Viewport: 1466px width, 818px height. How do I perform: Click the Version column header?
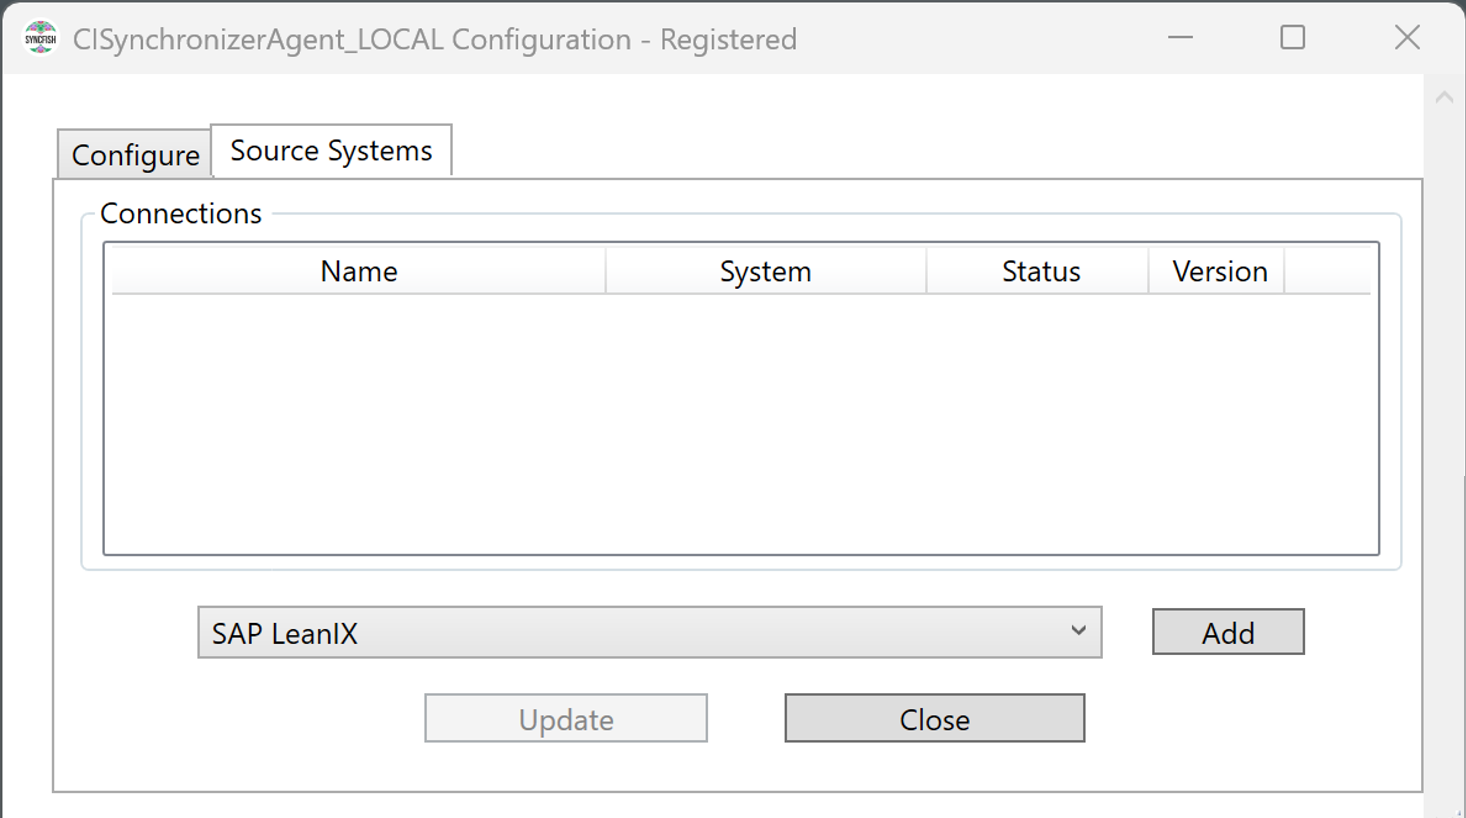(1219, 271)
